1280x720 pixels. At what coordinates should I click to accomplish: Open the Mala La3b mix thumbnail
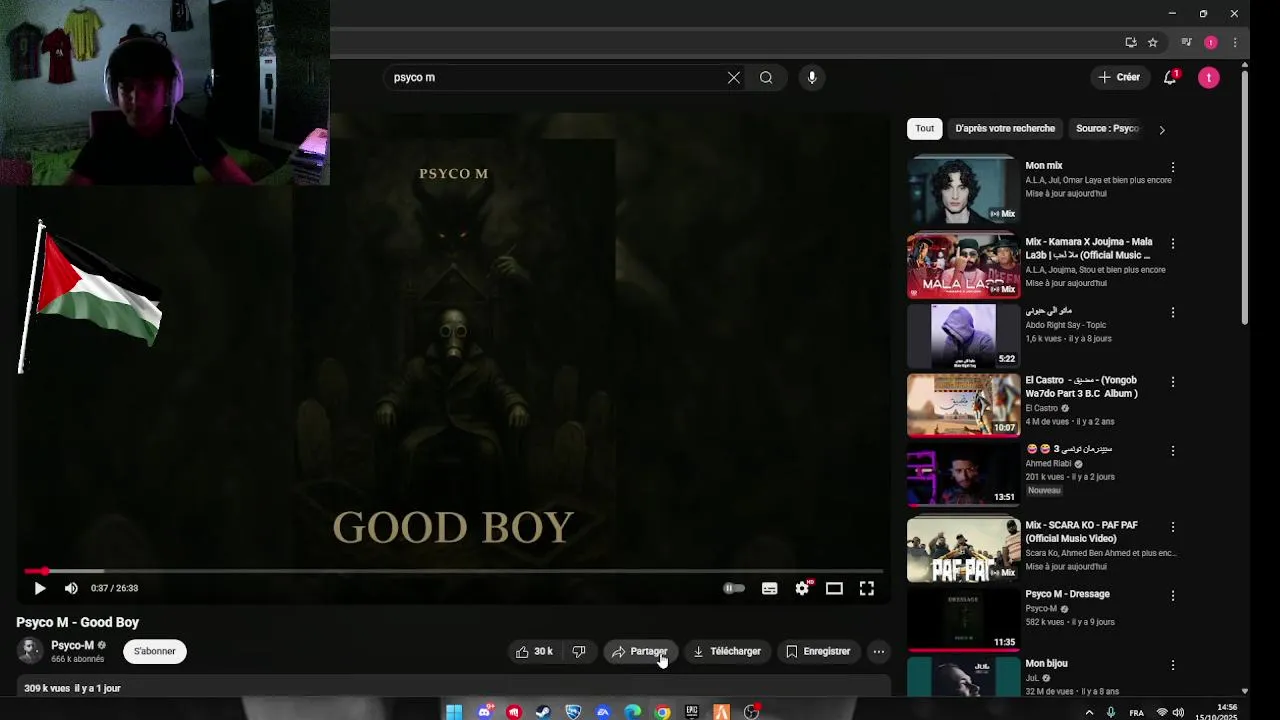(963, 266)
